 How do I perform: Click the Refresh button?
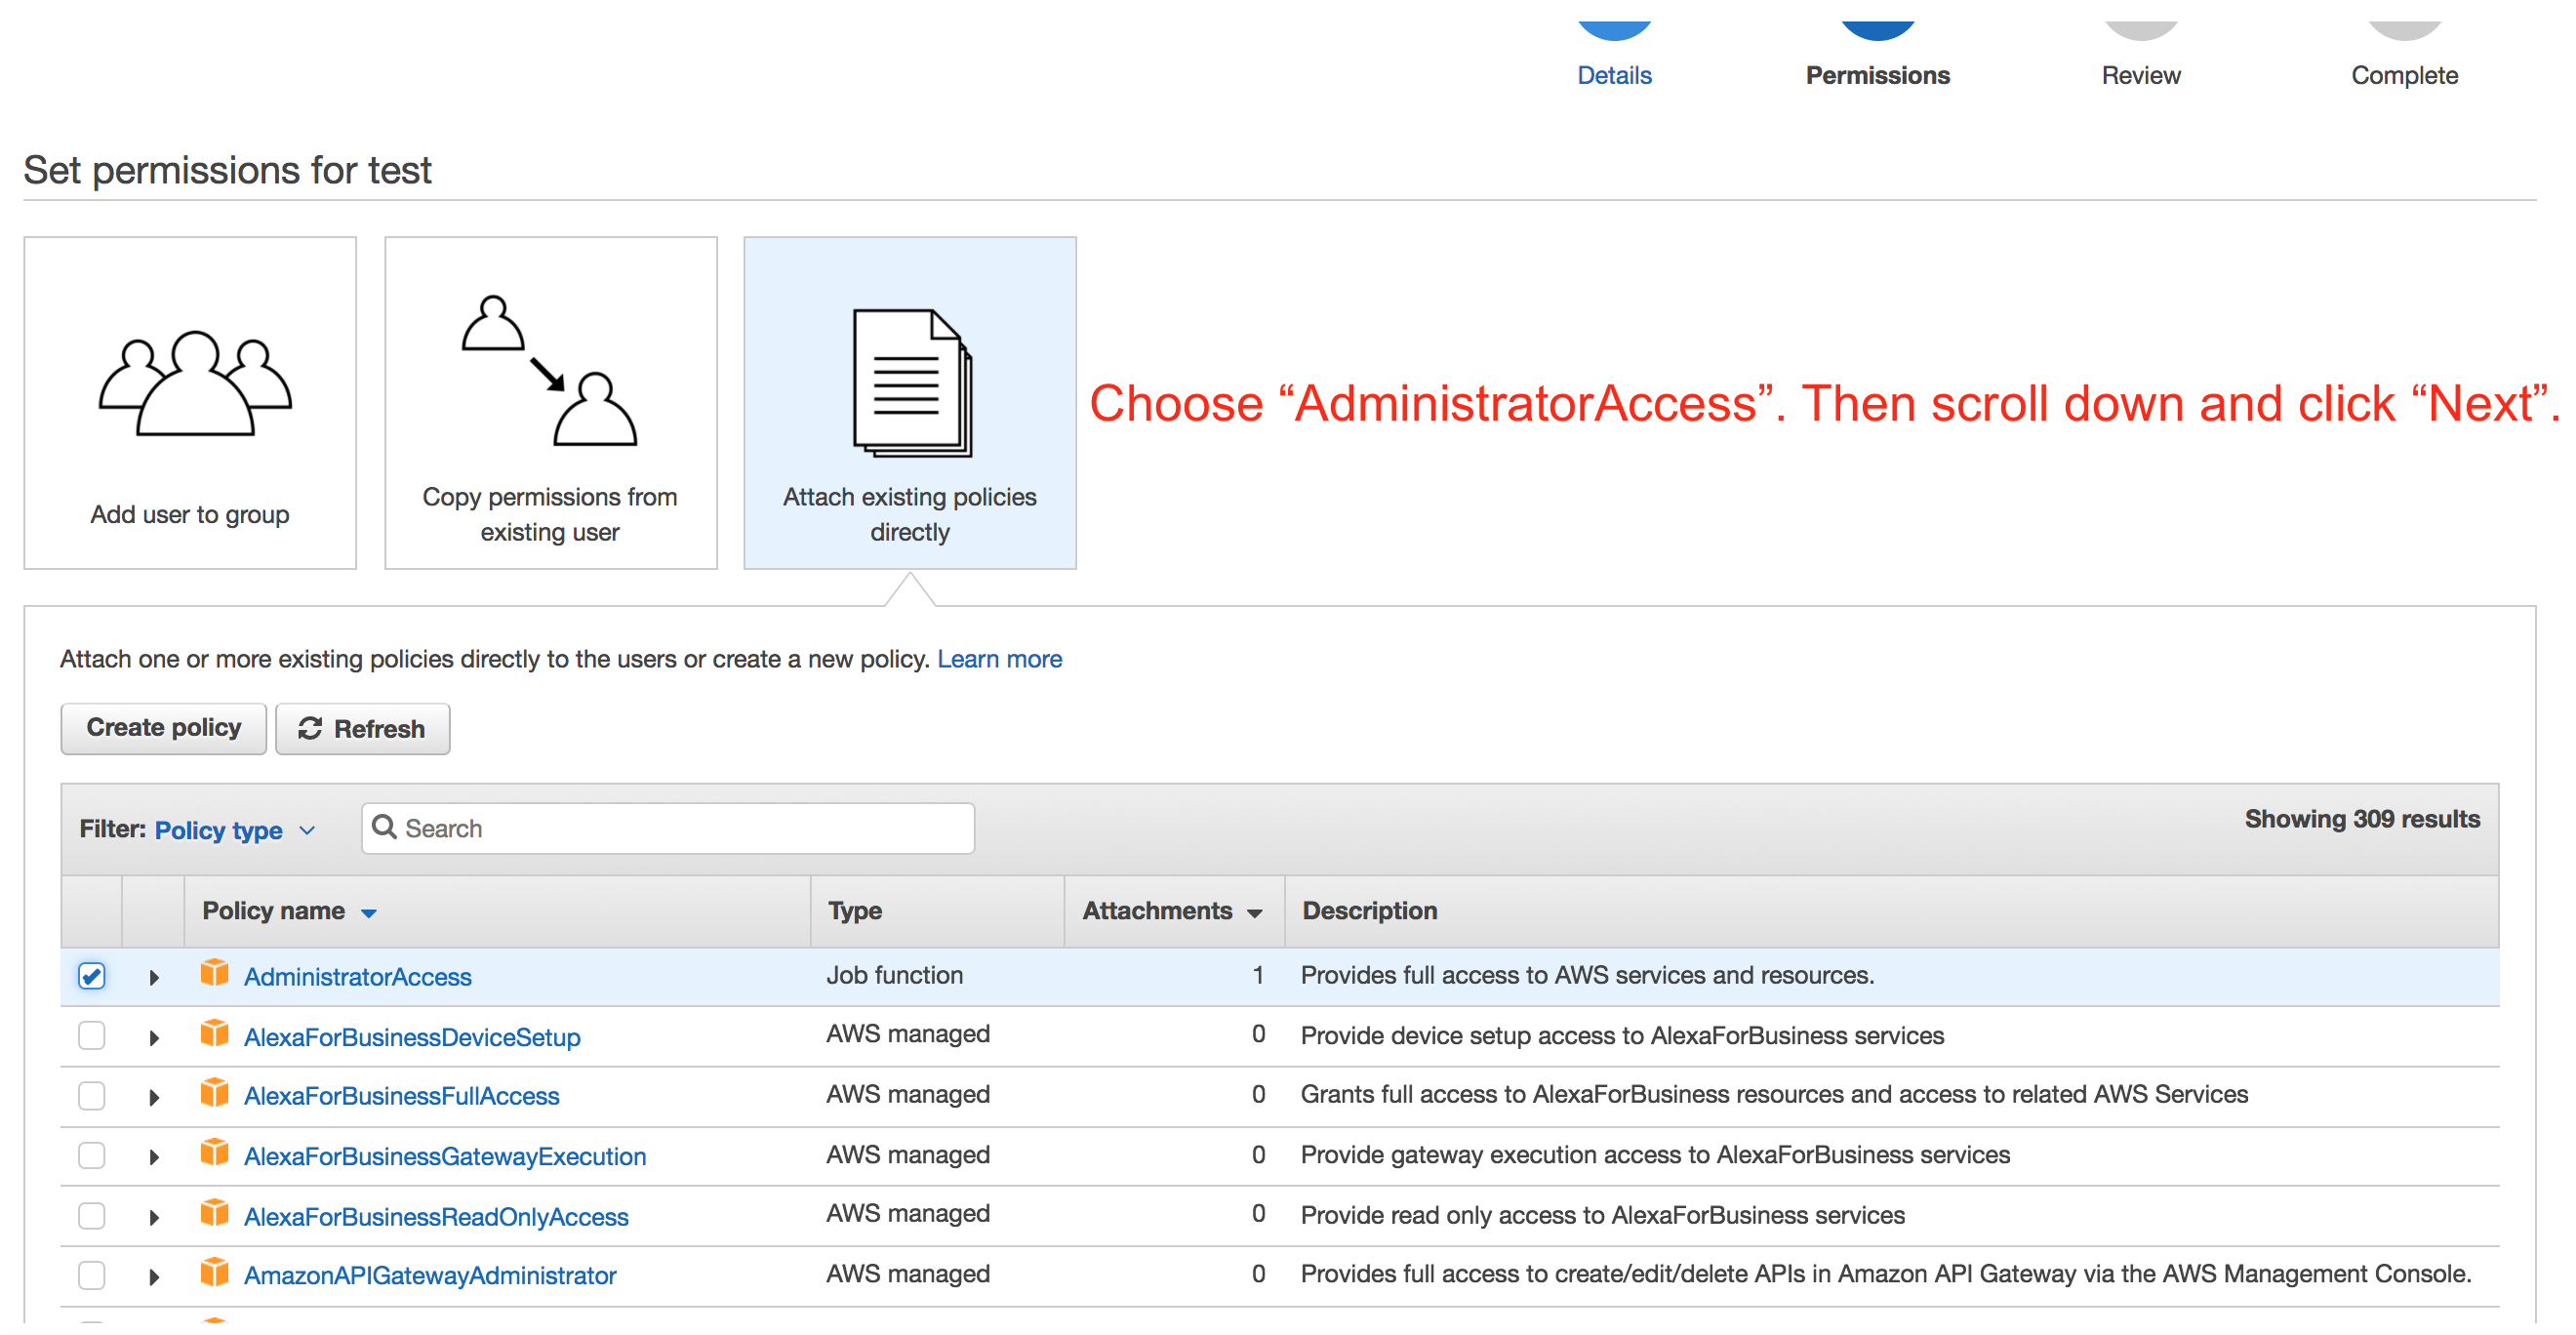pos(362,729)
